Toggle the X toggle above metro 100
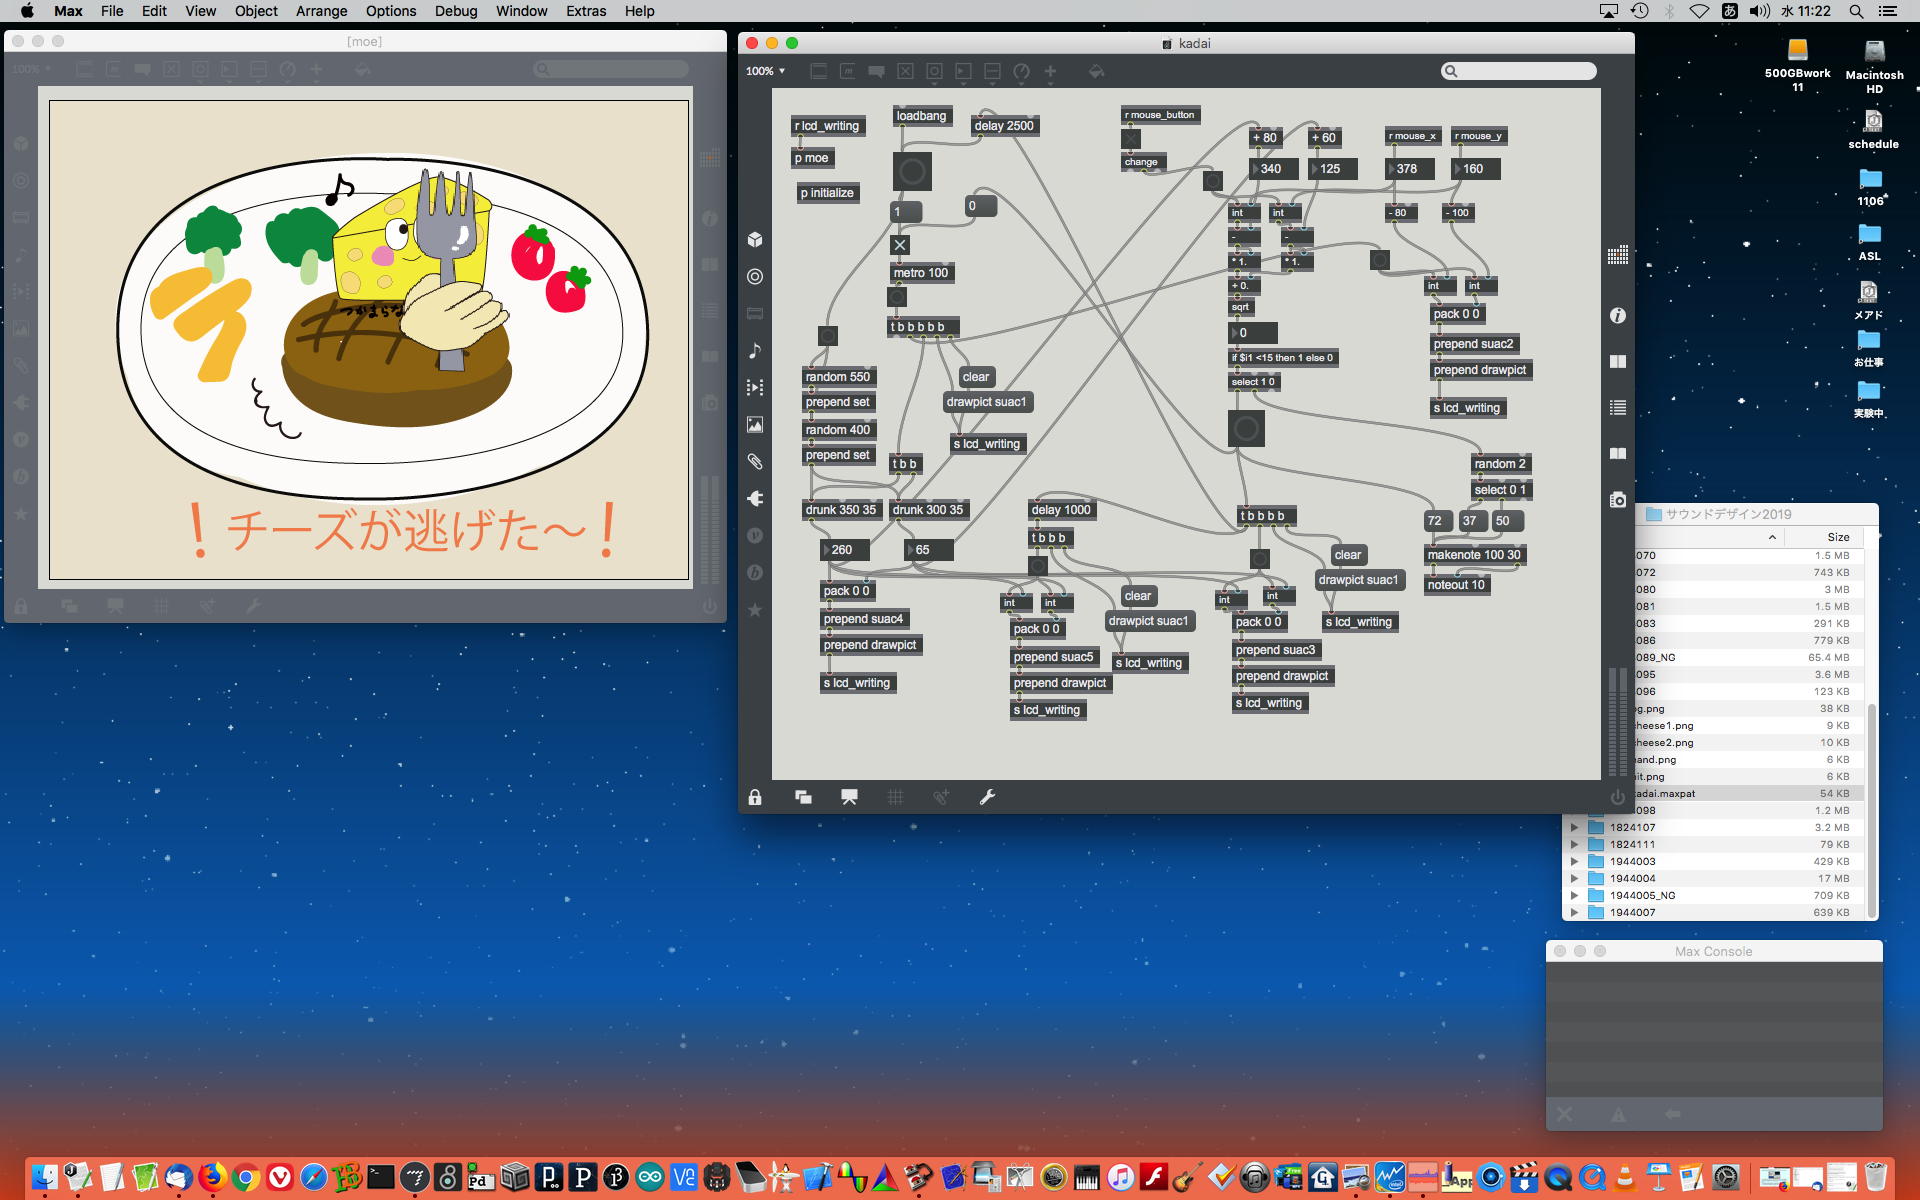This screenshot has width=1920, height=1200. 900,244
